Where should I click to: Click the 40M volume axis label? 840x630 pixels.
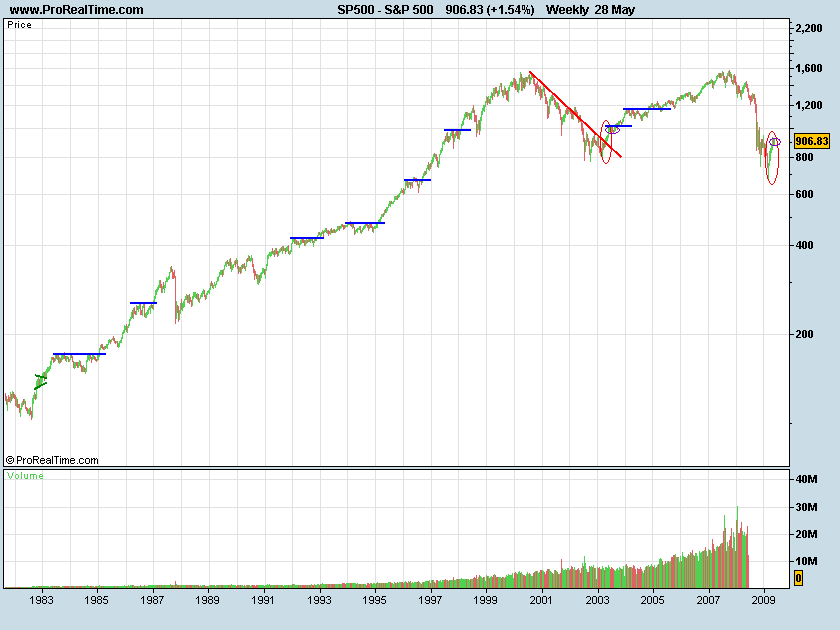point(806,479)
